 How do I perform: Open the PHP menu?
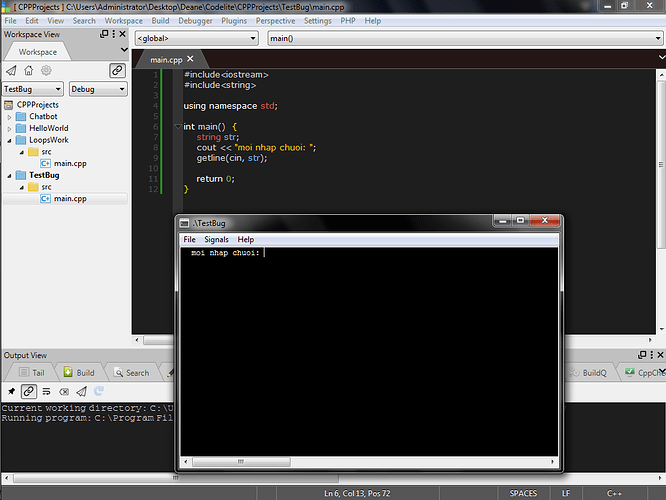347,21
